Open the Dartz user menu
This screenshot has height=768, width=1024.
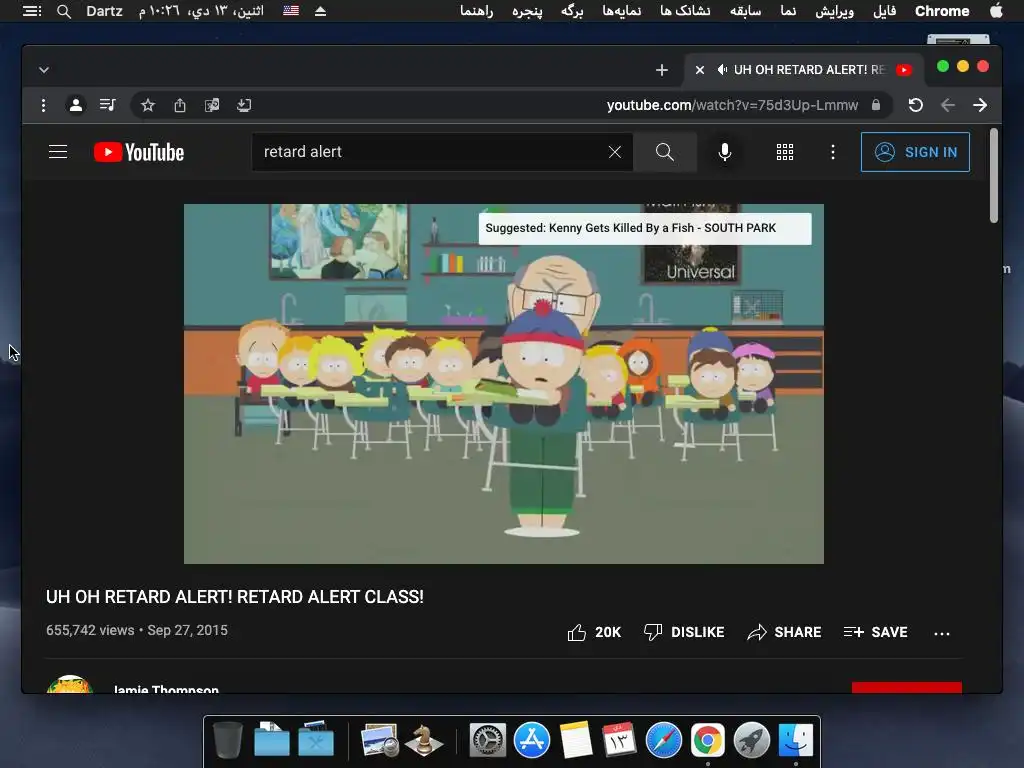(104, 11)
